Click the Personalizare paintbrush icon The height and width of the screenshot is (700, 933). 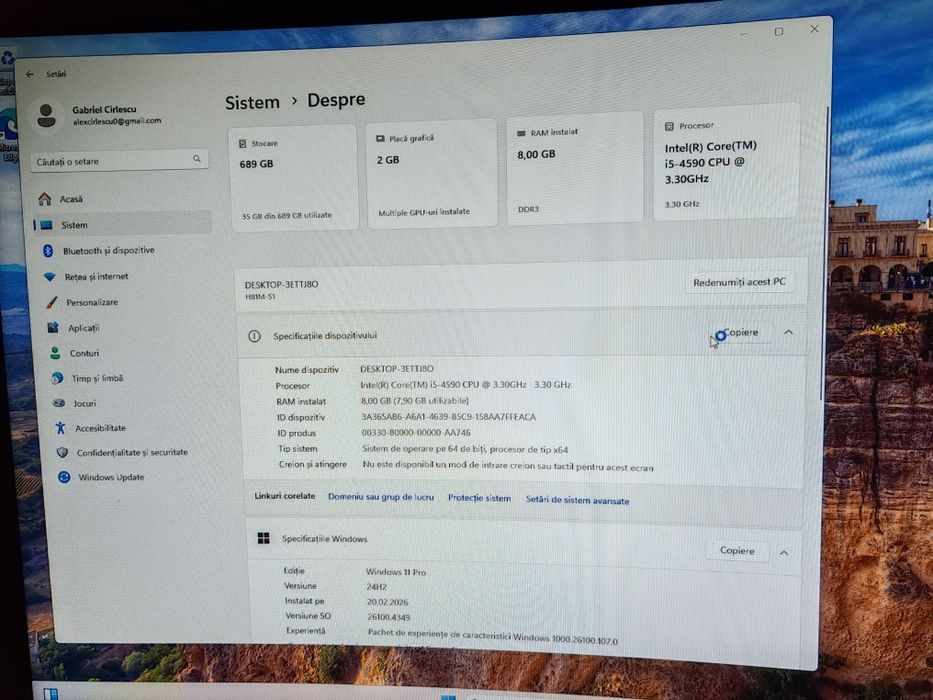pyautogui.click(x=52, y=302)
